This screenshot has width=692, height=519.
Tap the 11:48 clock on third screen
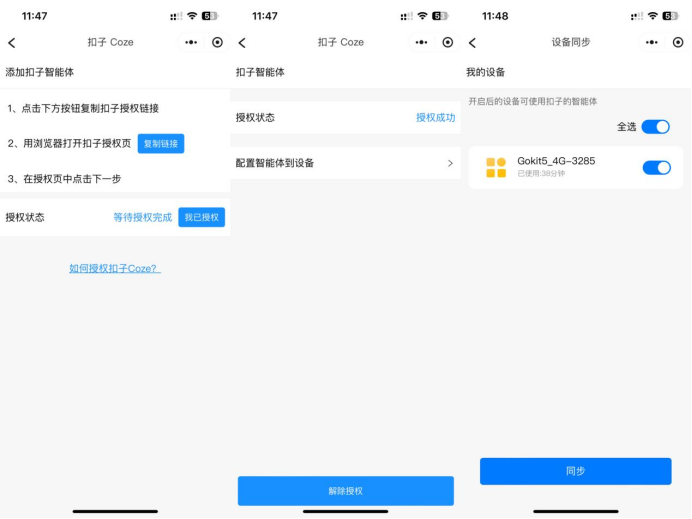click(495, 16)
